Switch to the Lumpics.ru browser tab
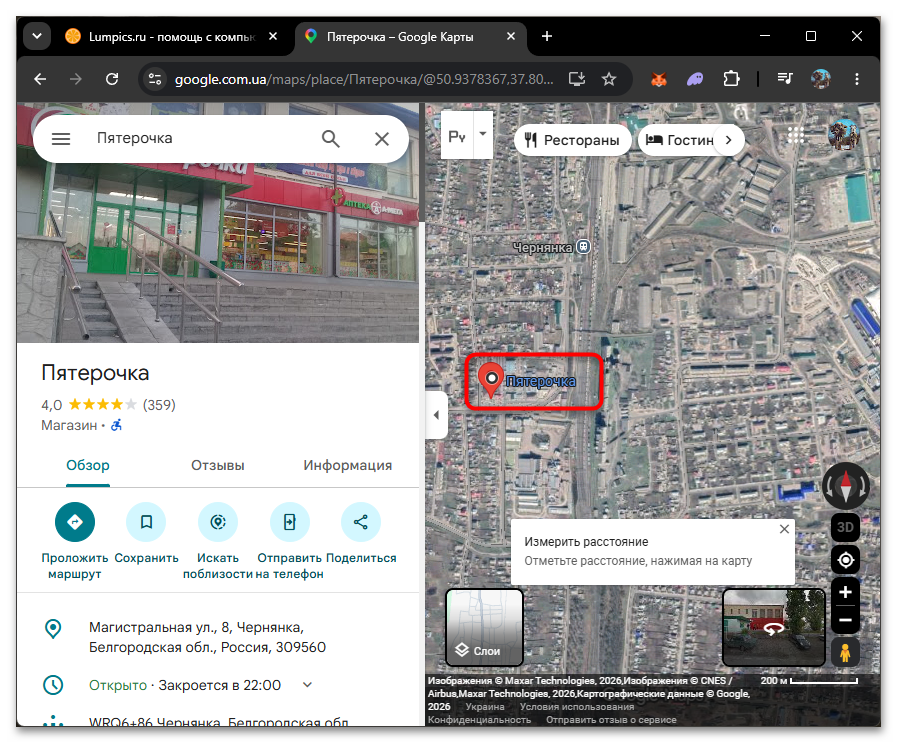 coord(172,37)
